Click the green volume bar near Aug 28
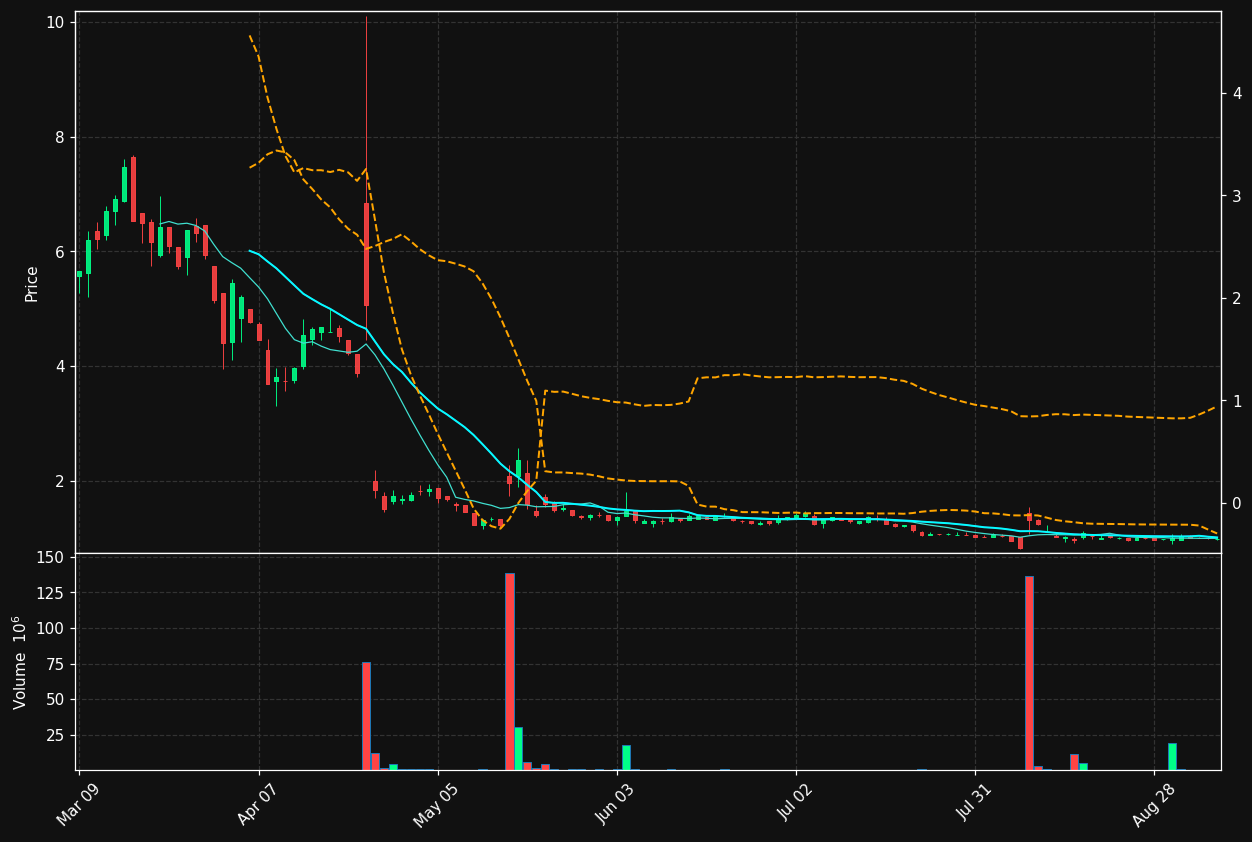This screenshot has width=1252, height=842. pos(1172,756)
